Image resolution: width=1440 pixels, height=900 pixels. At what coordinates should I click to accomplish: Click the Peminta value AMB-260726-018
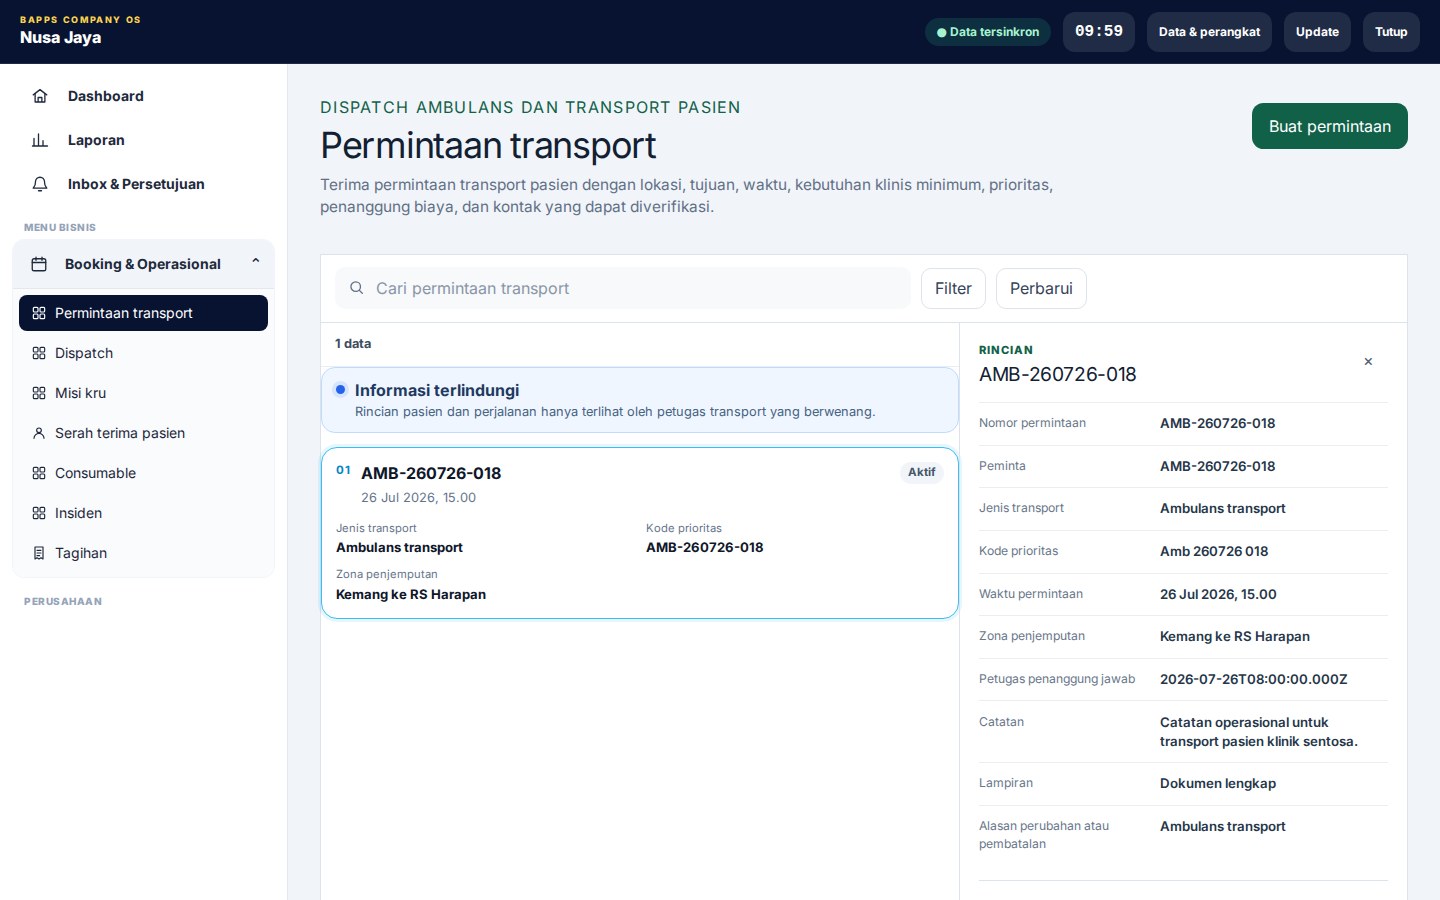[1218, 466]
